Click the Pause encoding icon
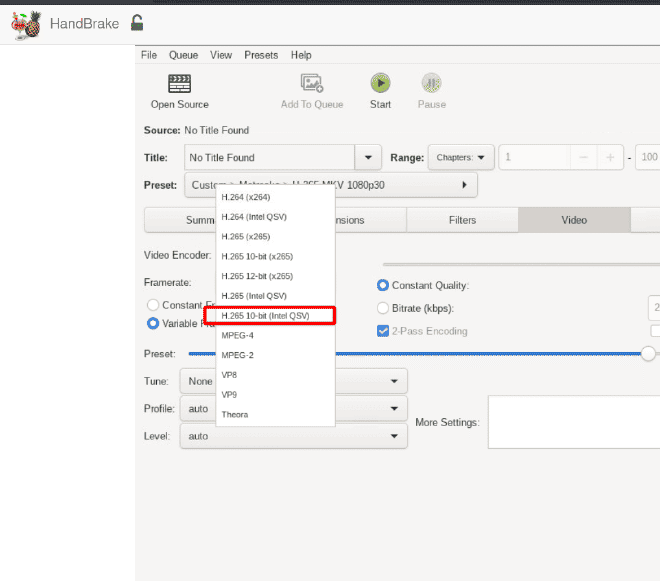 coord(431,83)
